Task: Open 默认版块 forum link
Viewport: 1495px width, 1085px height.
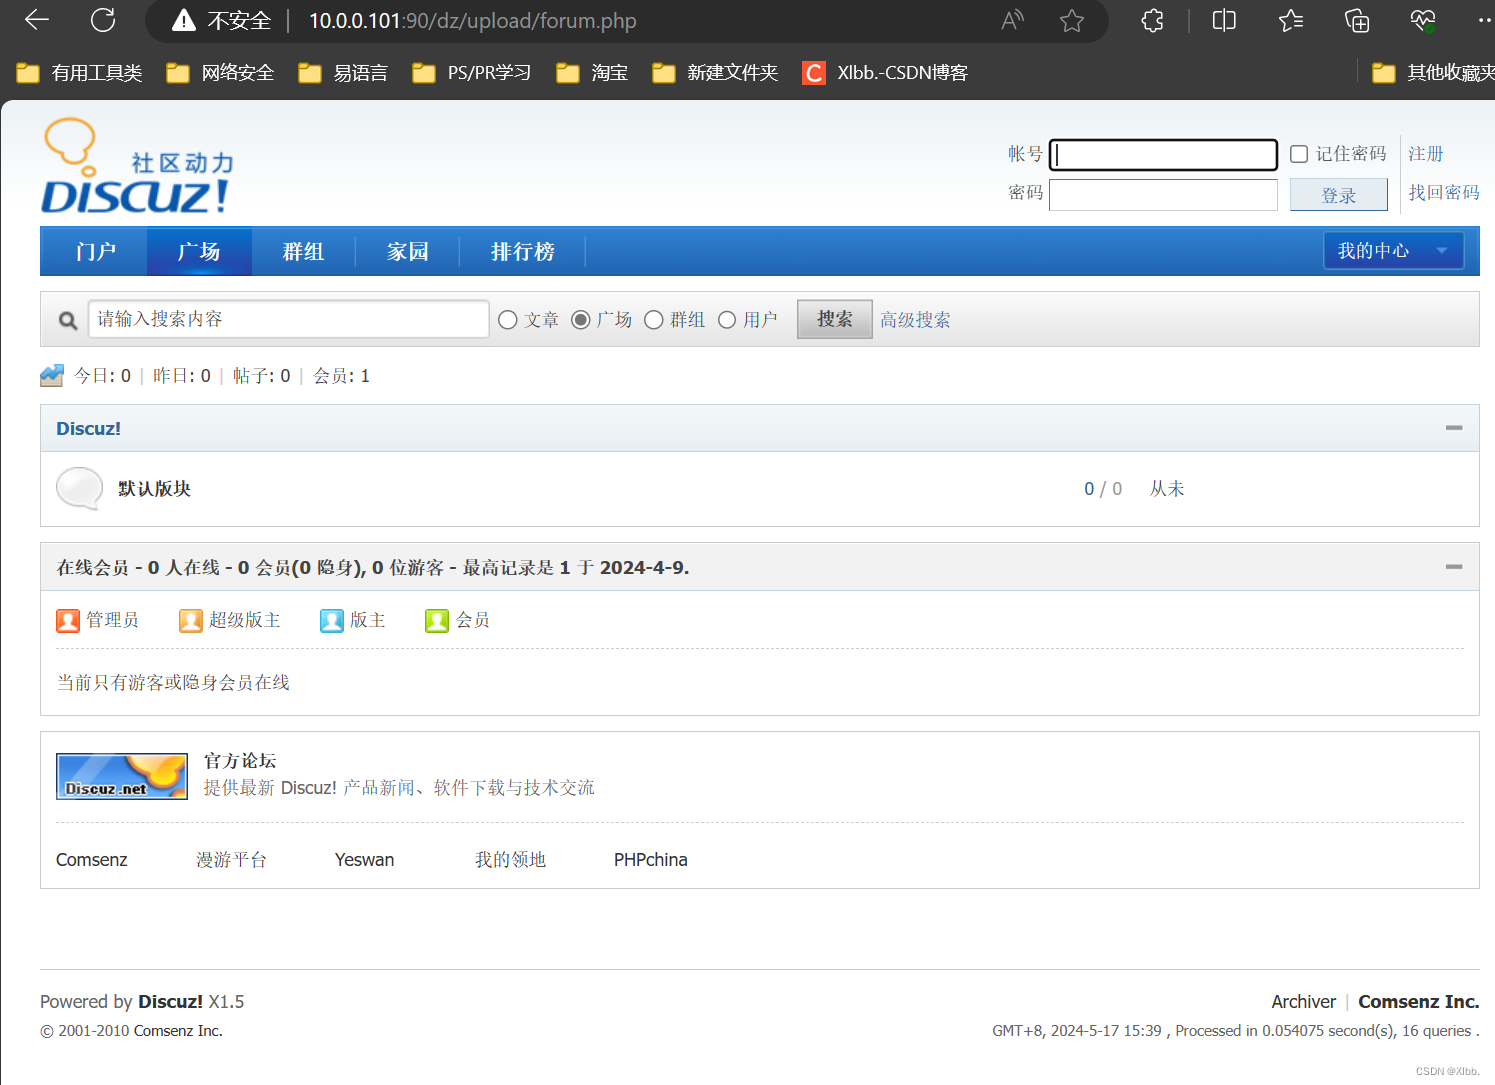Action: [x=155, y=489]
